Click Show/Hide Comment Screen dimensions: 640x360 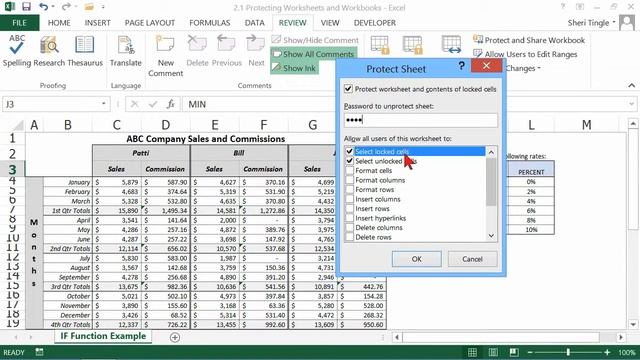(x=315, y=40)
